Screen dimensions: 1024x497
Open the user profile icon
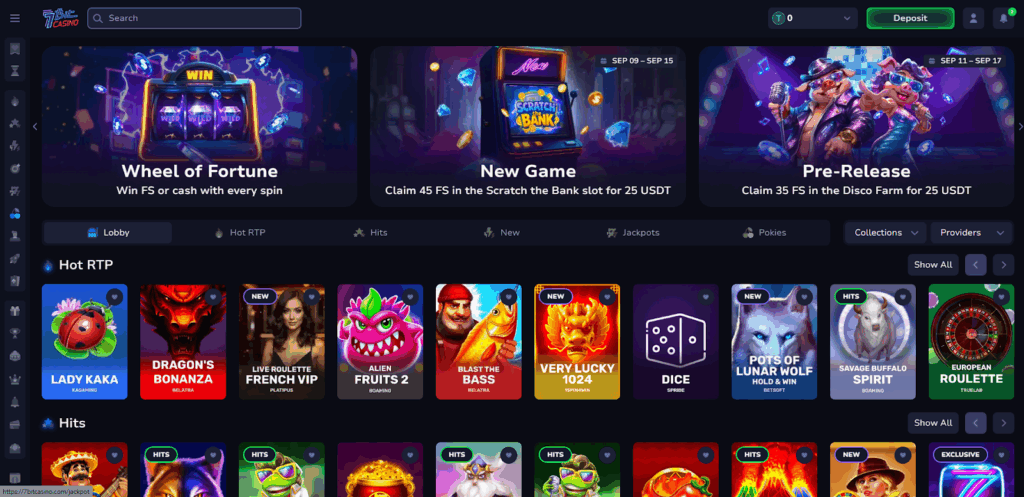(x=973, y=18)
